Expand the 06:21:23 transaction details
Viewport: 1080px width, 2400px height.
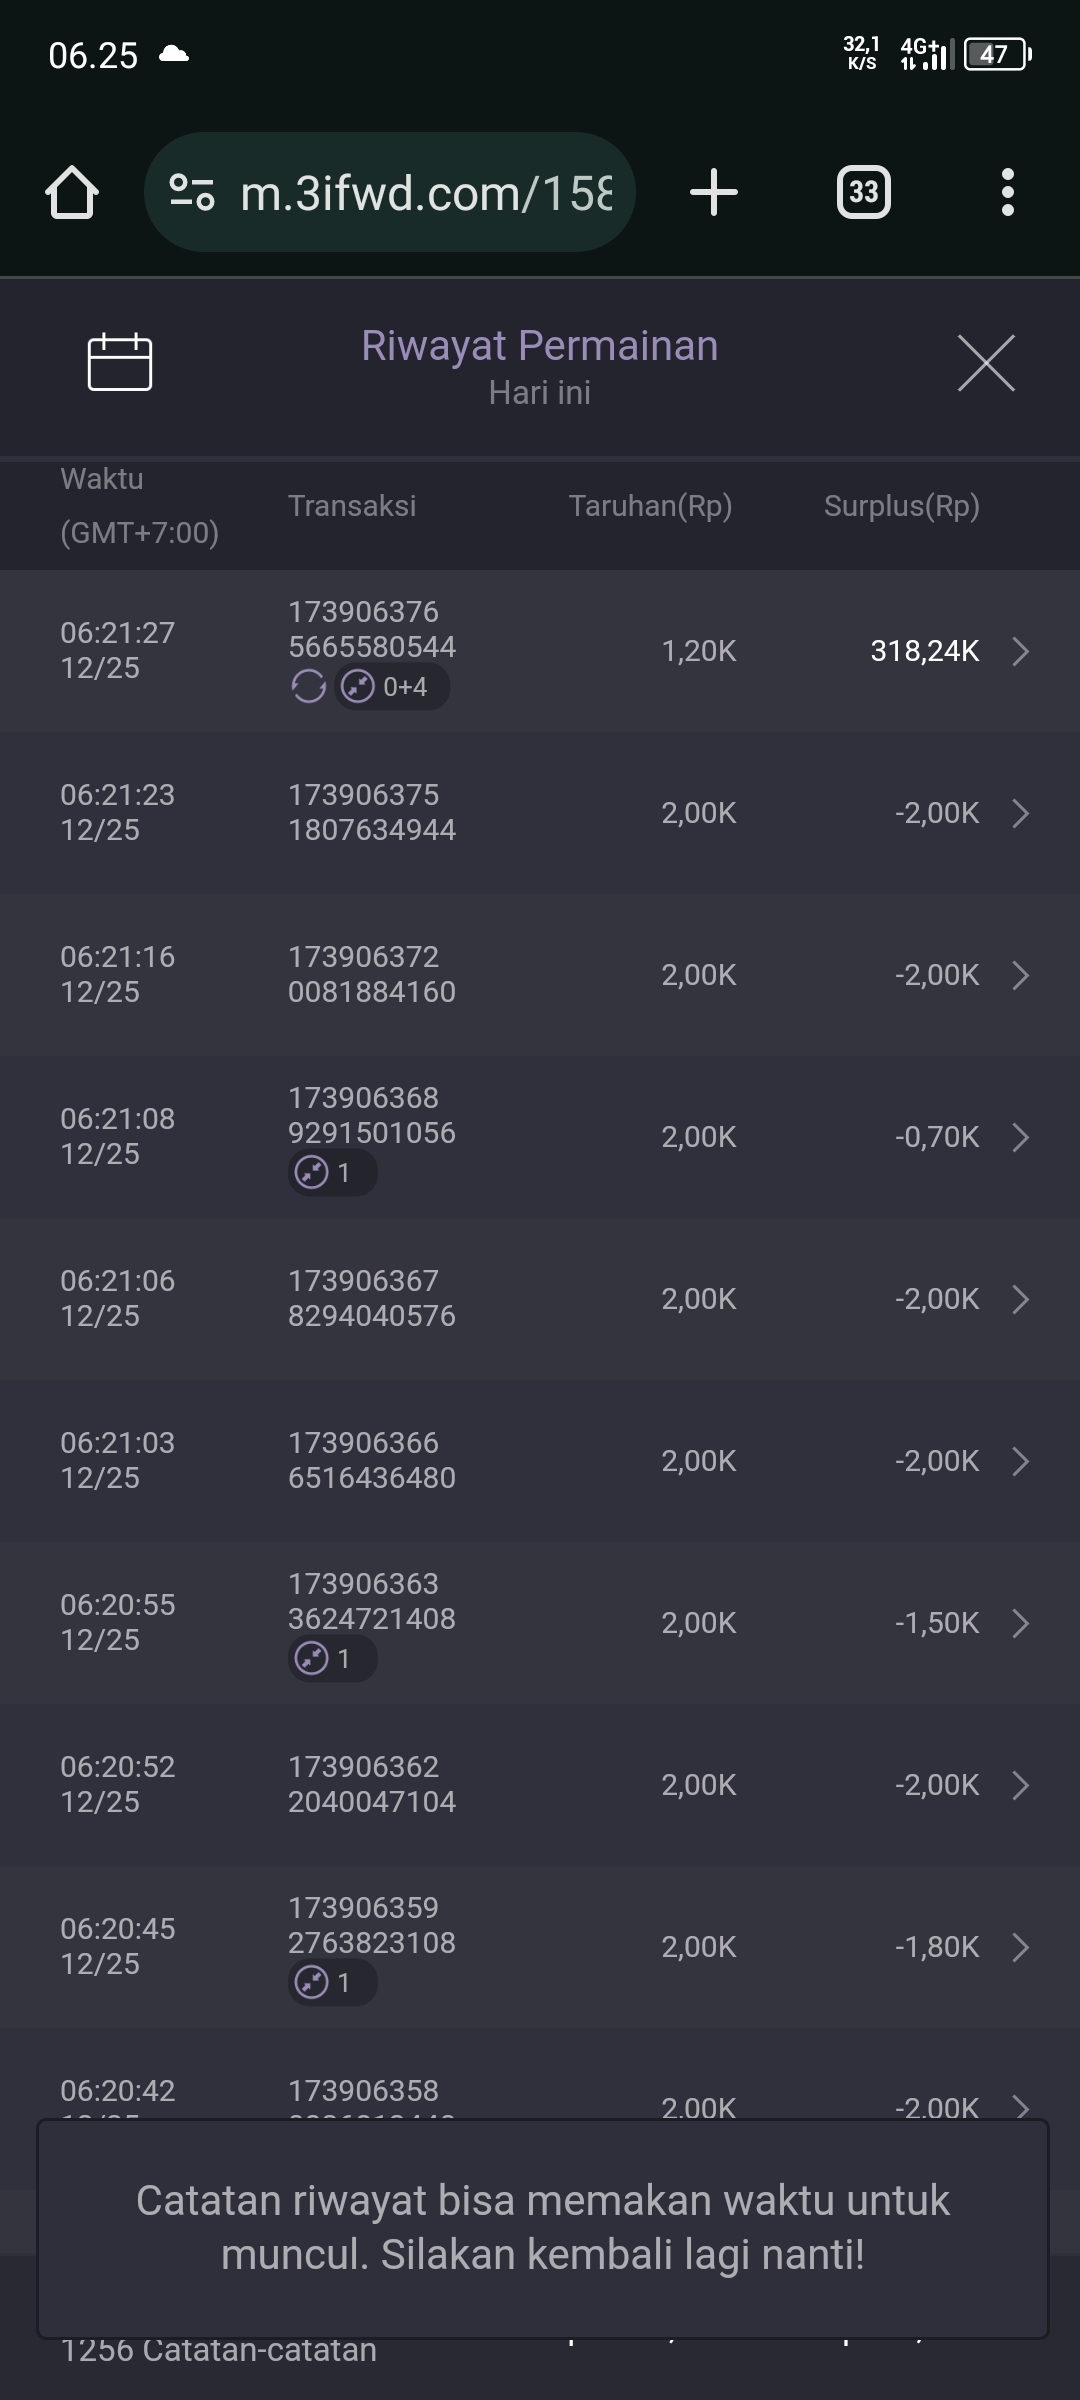point(1020,813)
